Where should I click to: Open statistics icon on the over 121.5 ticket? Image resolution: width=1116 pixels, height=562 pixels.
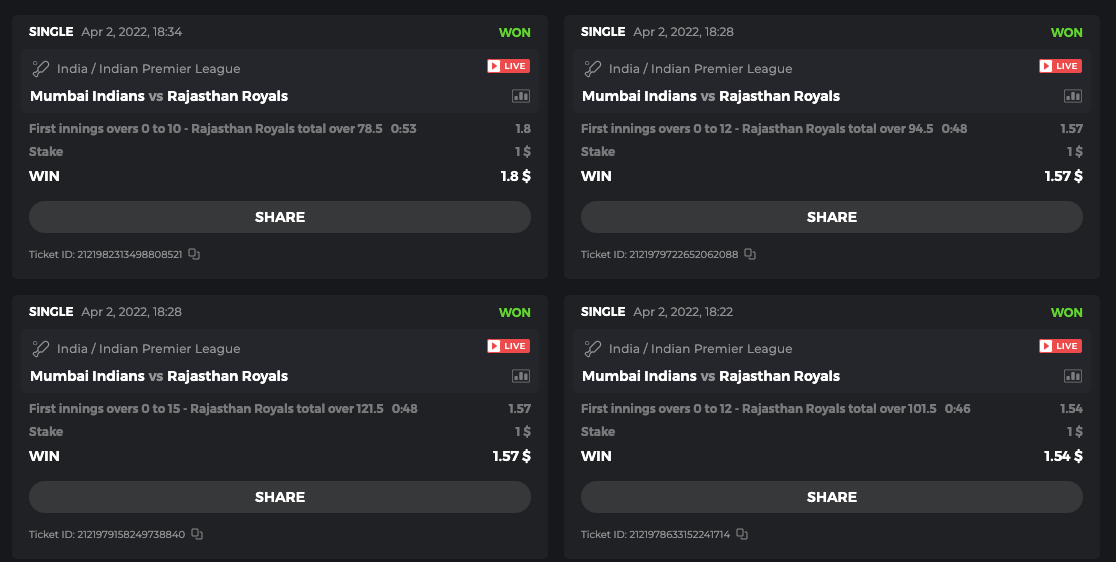[x=521, y=376]
